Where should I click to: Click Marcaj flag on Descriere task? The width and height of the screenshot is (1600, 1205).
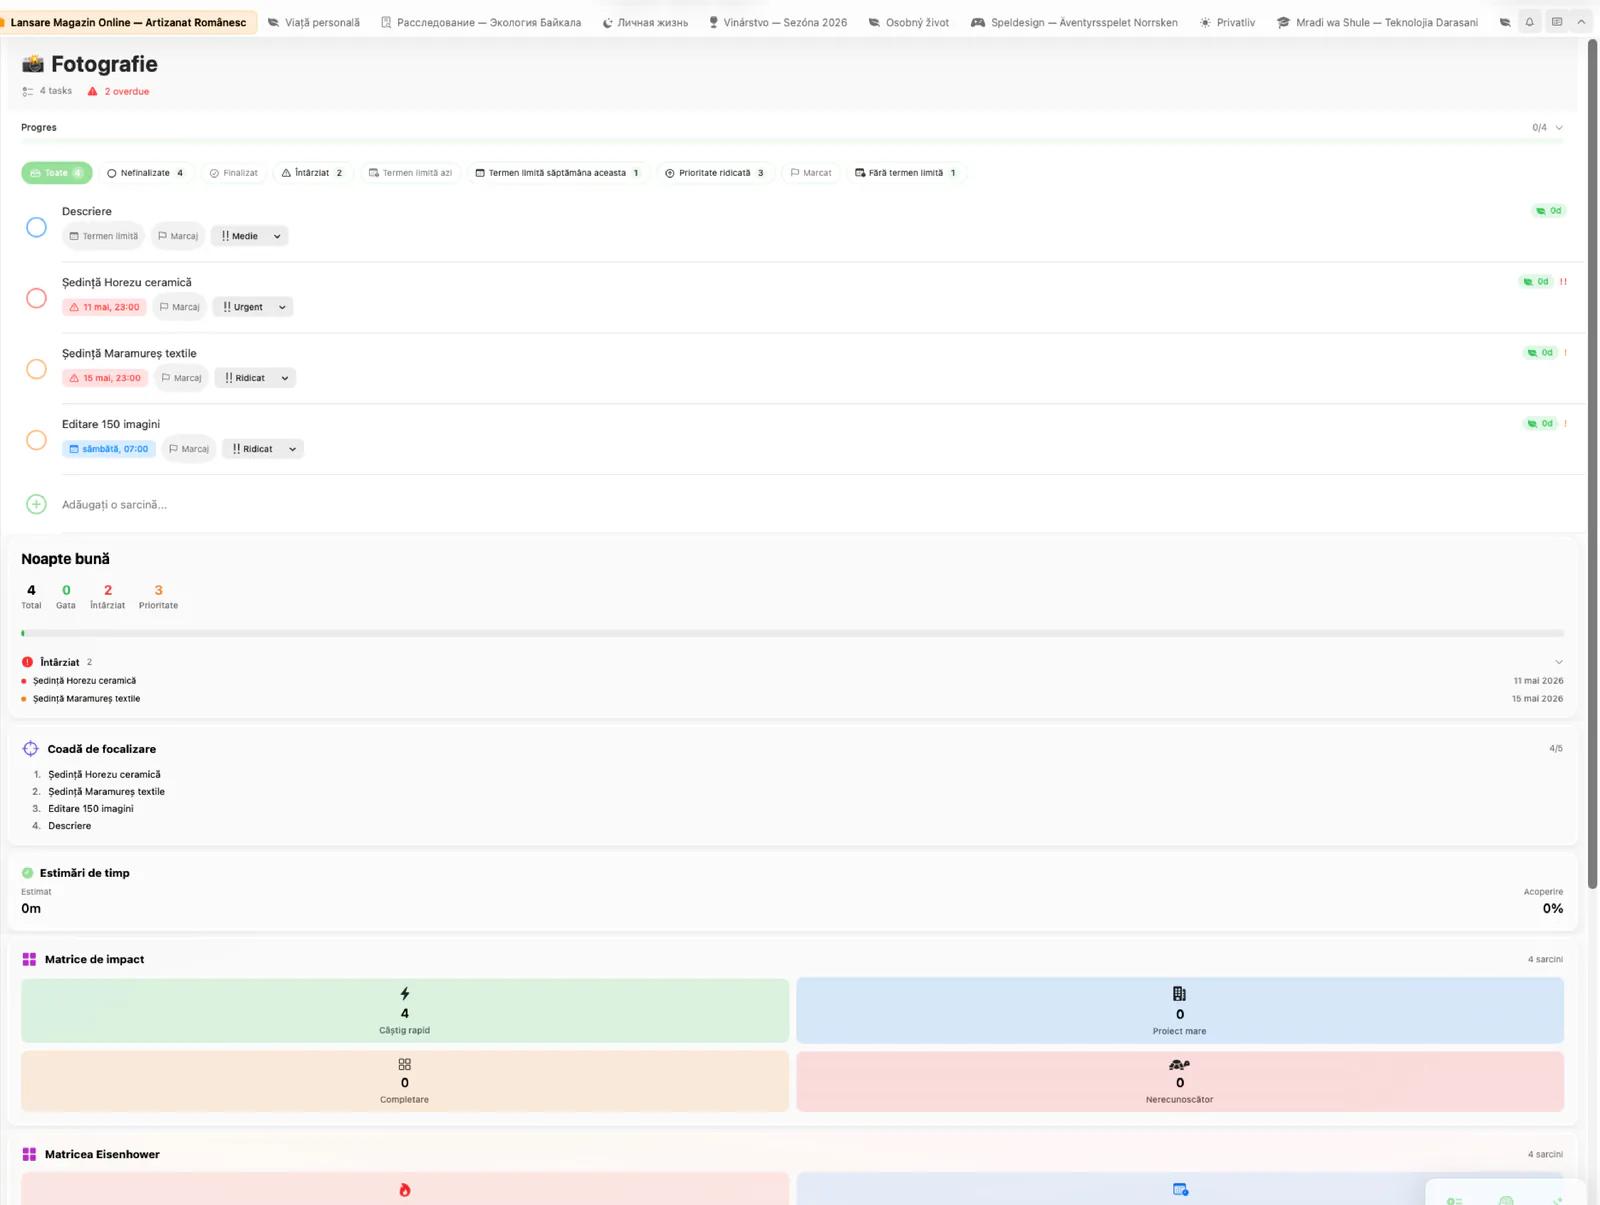pos(178,236)
